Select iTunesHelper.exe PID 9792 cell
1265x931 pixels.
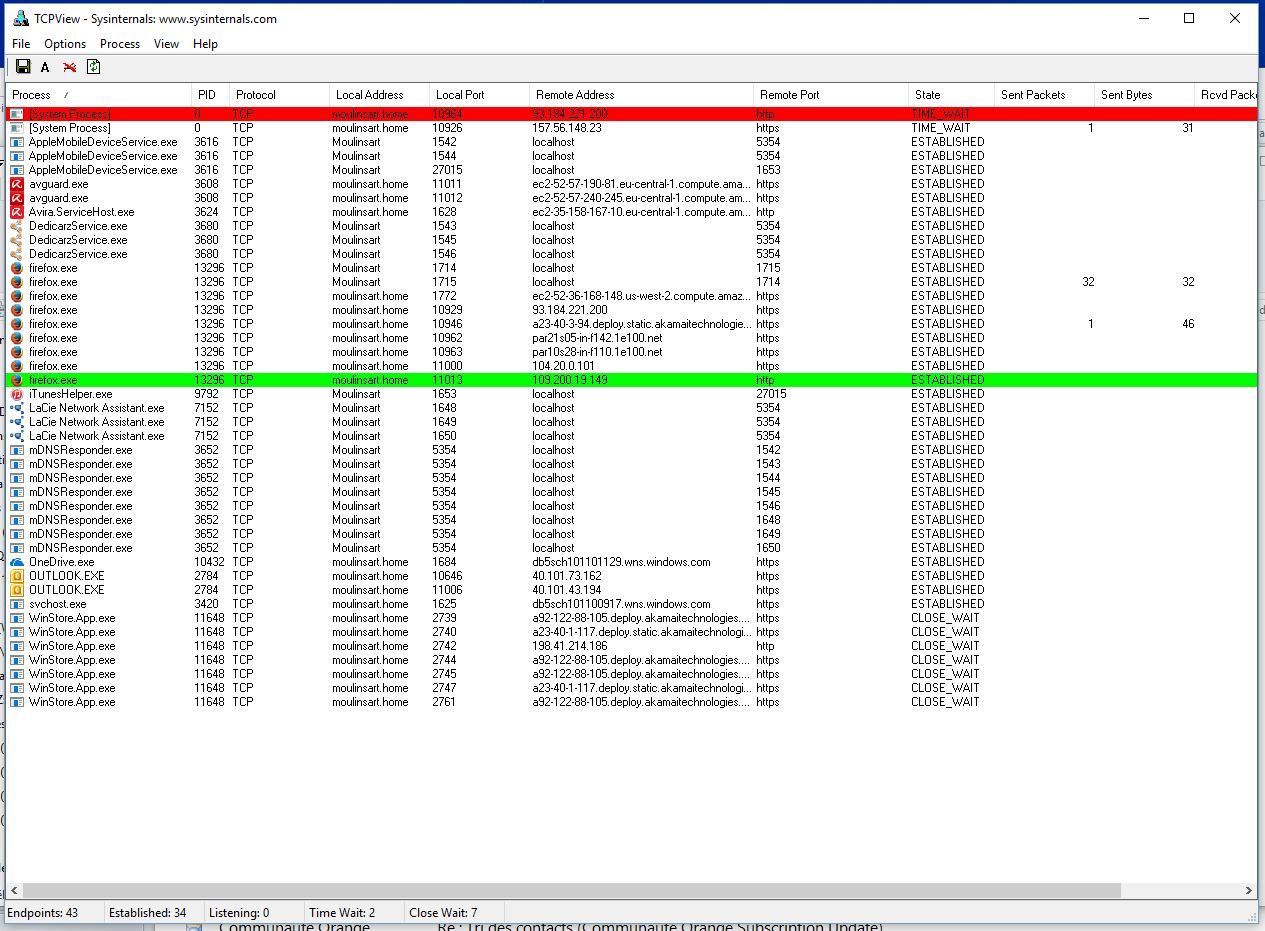pos(206,394)
